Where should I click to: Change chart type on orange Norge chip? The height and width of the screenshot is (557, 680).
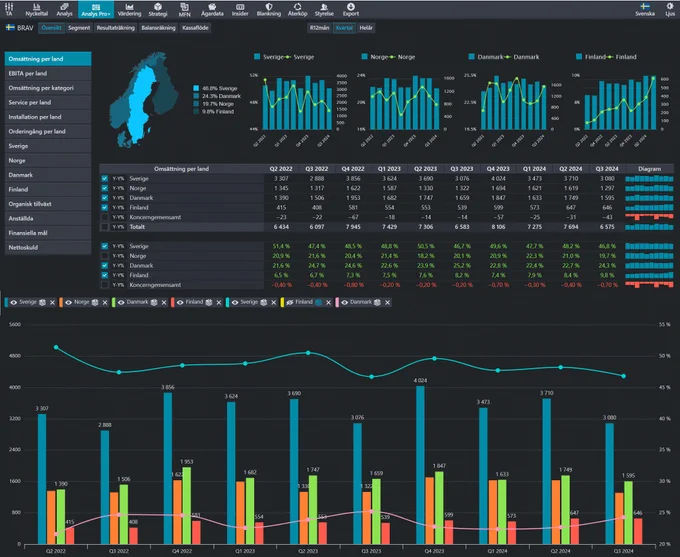coord(95,302)
